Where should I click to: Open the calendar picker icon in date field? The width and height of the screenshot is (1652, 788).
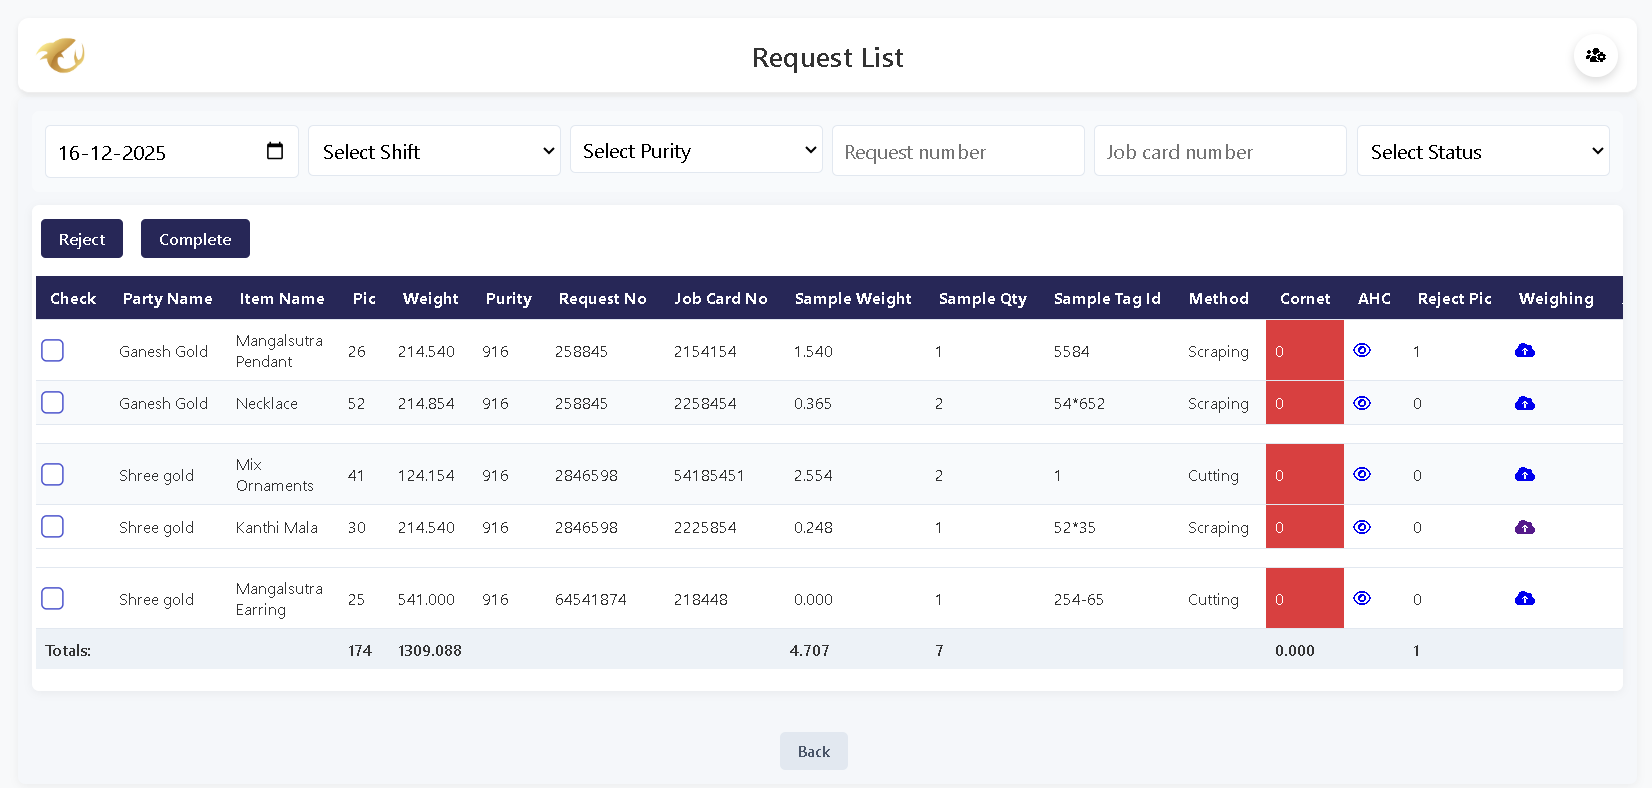click(275, 151)
